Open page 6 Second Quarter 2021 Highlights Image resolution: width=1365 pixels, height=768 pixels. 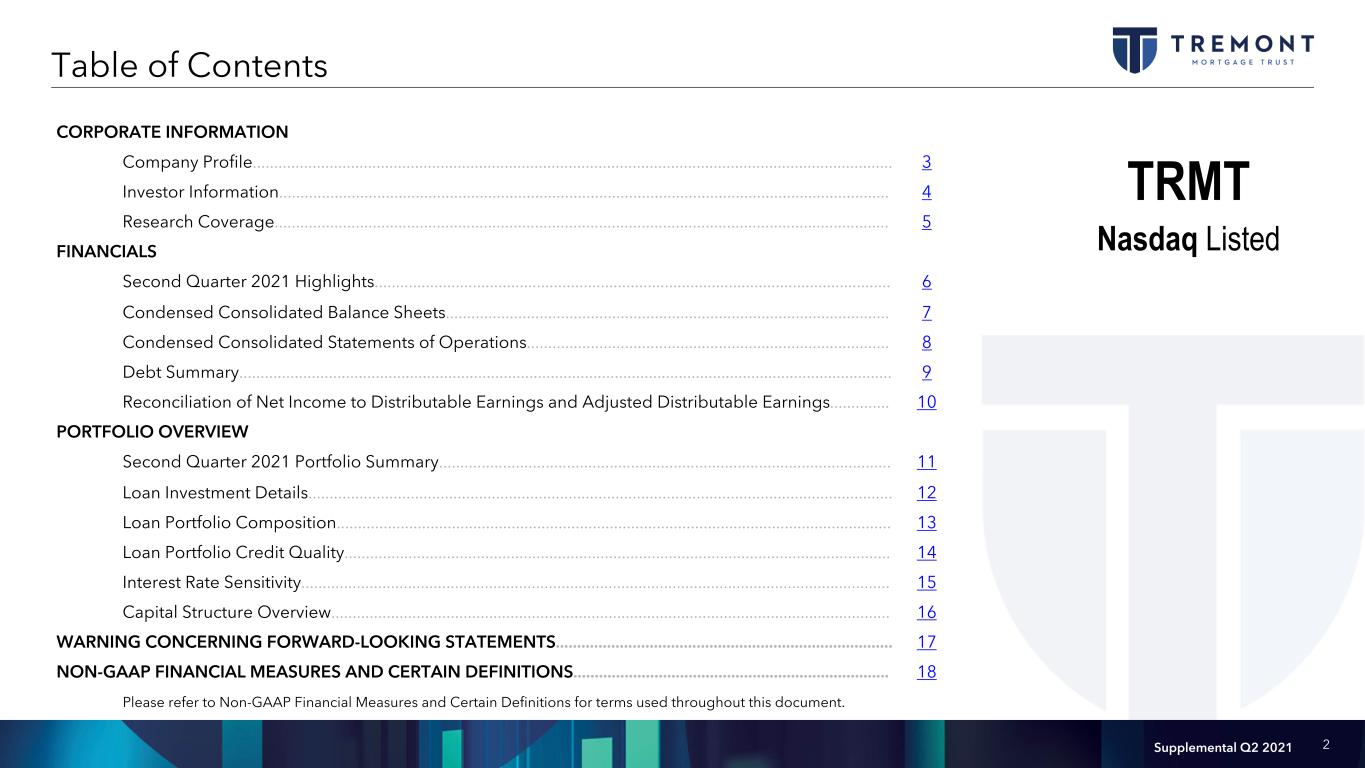pyautogui.click(x=926, y=282)
